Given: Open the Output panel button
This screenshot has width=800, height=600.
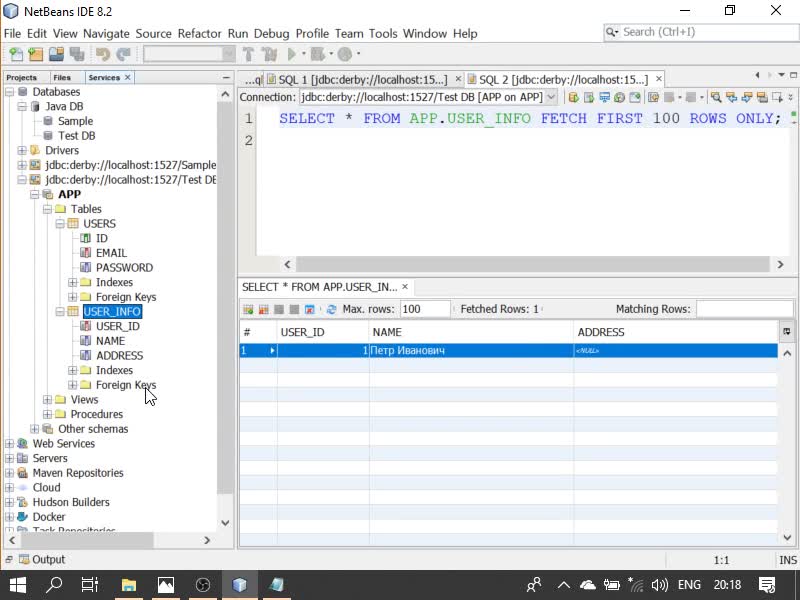Looking at the screenshot, I should 42,559.
